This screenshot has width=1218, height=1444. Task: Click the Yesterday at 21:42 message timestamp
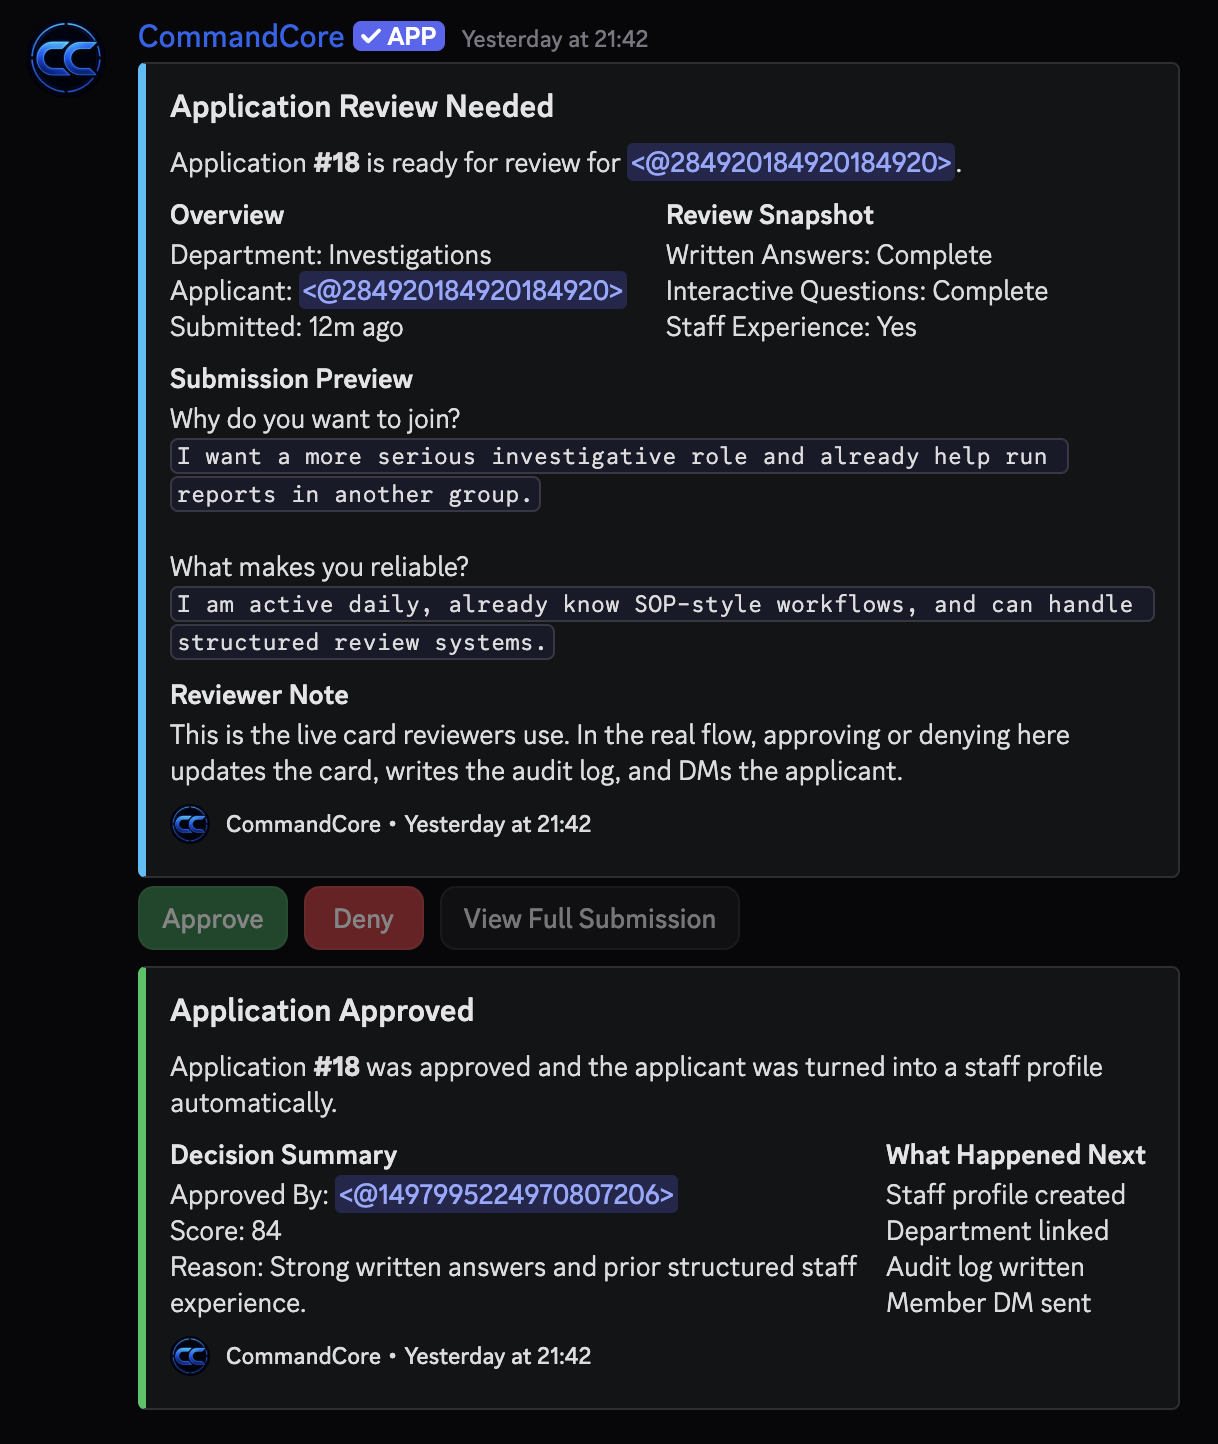coord(554,39)
